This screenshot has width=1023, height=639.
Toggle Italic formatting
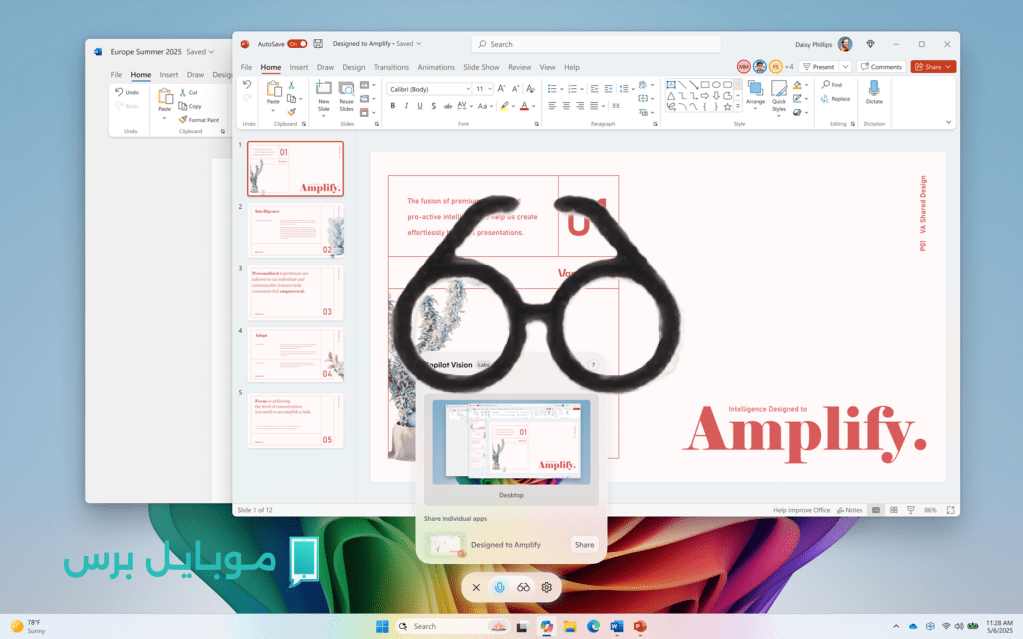pos(406,106)
